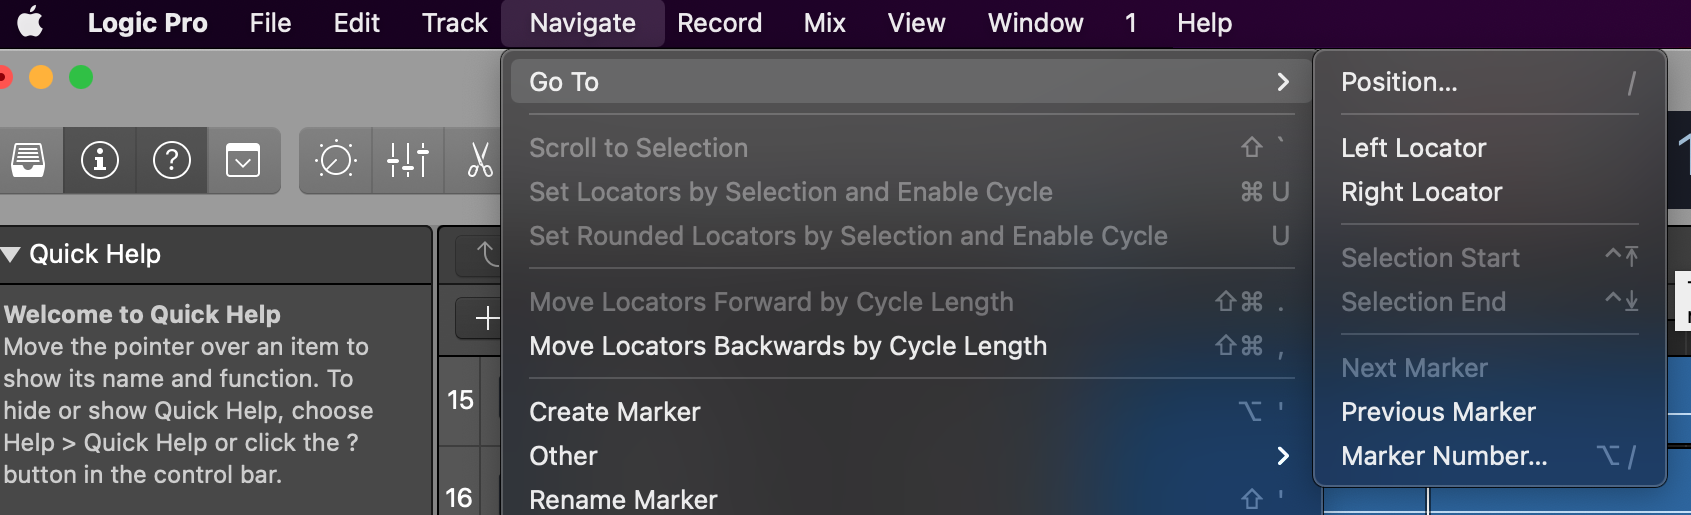Expand the Other submenu arrow
1691x515 pixels.
pos(1283,456)
